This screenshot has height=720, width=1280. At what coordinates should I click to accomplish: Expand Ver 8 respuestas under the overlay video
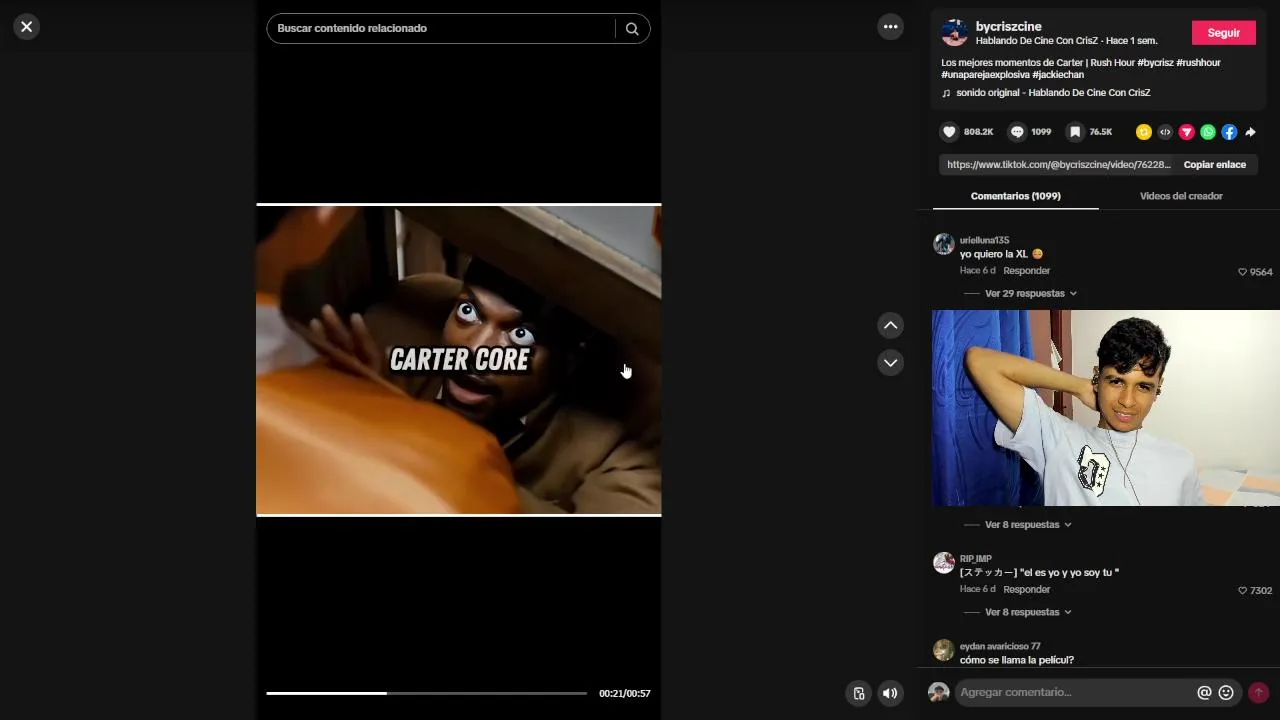(1028, 525)
